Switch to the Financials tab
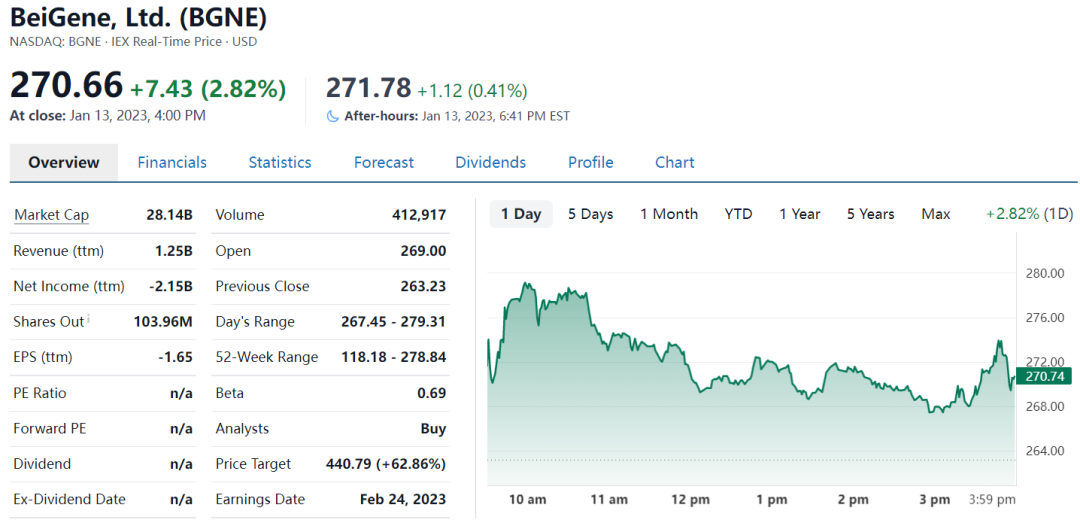This screenshot has height=529, width=1080. [172, 162]
